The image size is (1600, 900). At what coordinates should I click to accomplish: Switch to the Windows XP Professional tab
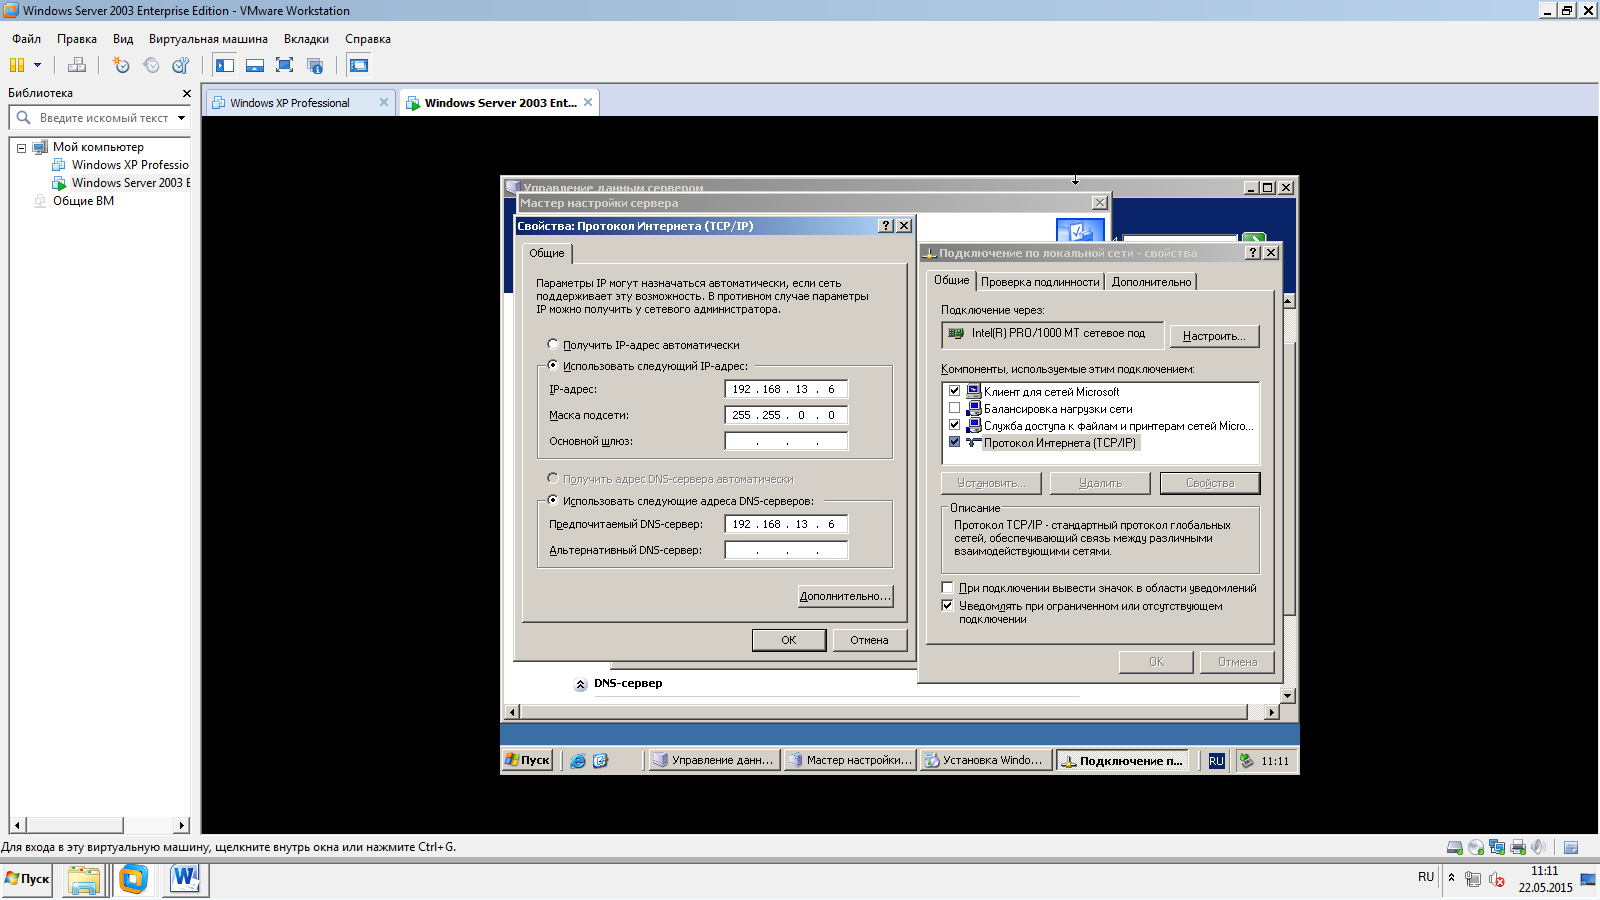(x=300, y=103)
